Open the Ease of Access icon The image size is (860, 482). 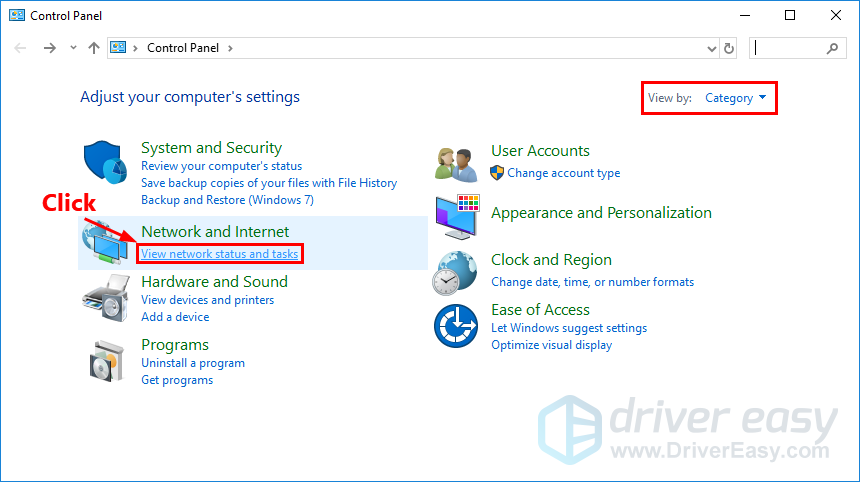tap(456, 327)
